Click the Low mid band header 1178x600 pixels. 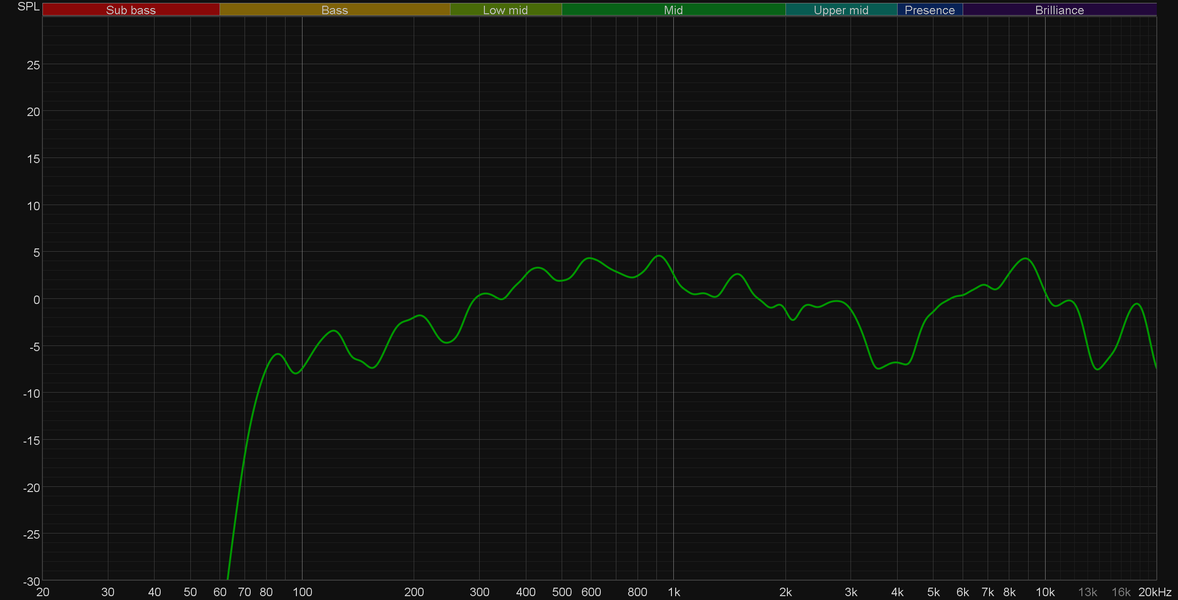(x=506, y=10)
